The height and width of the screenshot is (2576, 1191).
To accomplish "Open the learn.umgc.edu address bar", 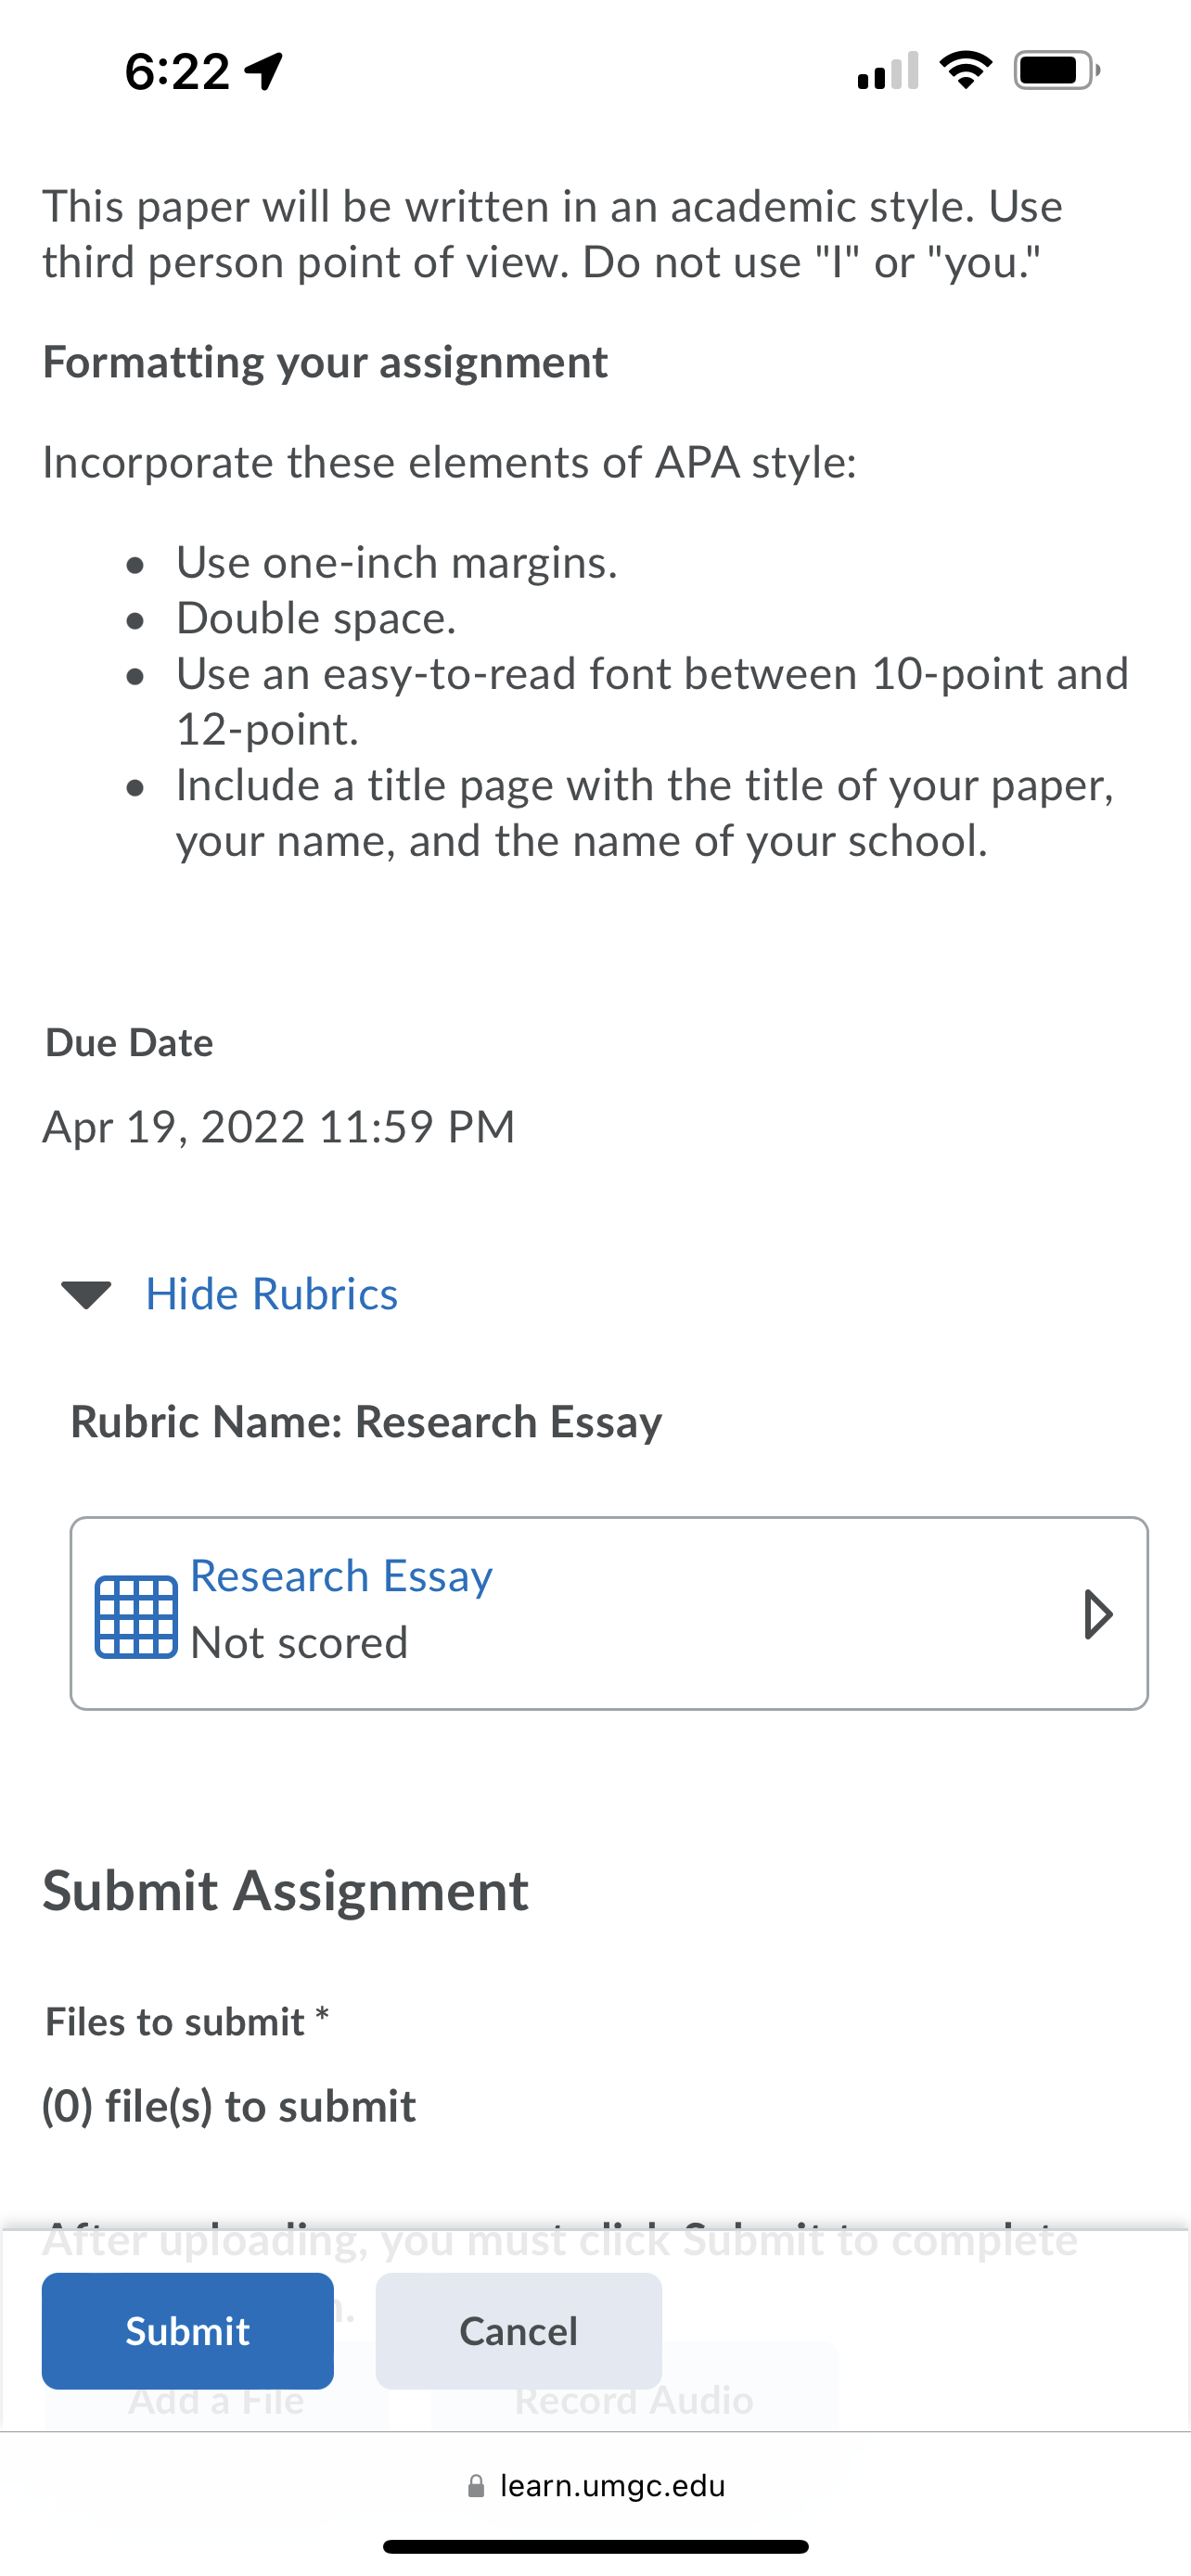I will (596, 2486).
